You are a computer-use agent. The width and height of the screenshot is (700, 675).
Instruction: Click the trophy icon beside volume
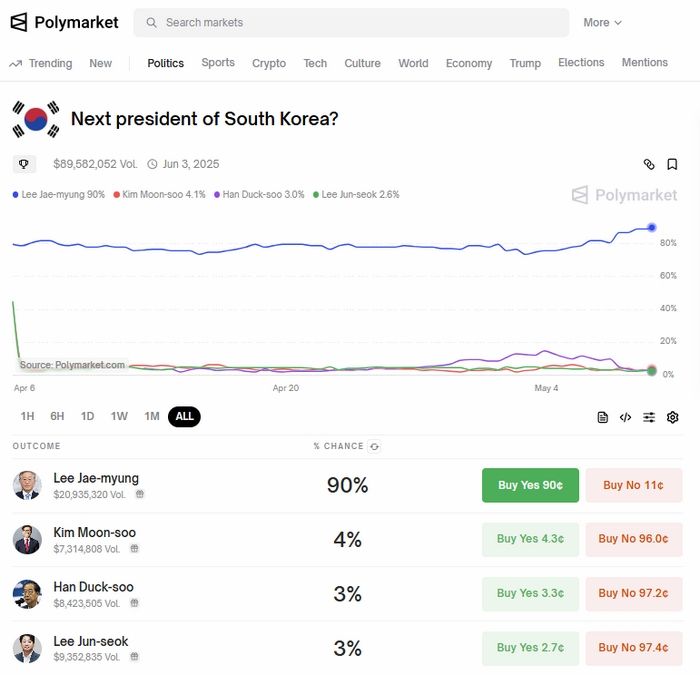pos(24,164)
